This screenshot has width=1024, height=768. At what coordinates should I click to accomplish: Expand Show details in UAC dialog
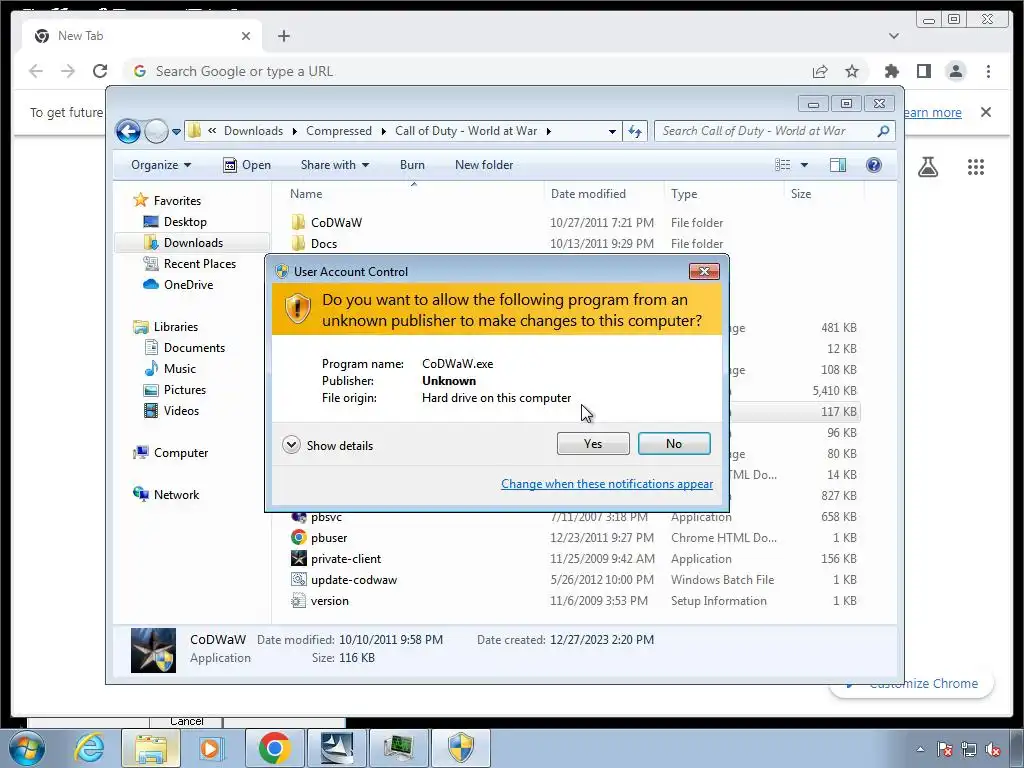point(328,445)
